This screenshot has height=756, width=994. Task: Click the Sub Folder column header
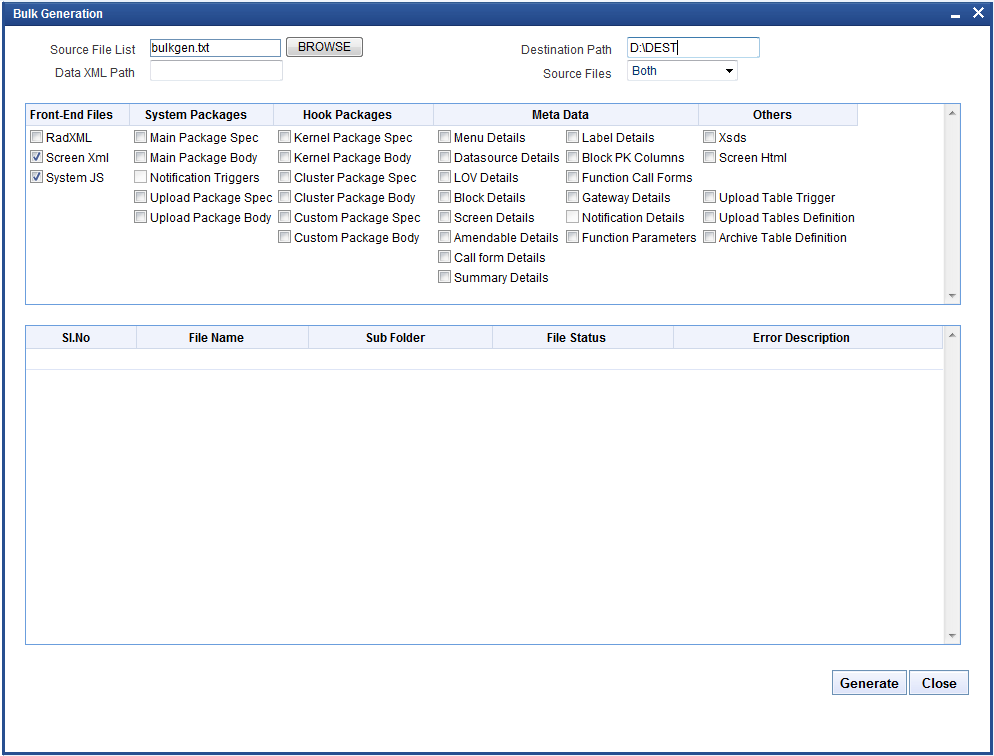[x=401, y=338]
